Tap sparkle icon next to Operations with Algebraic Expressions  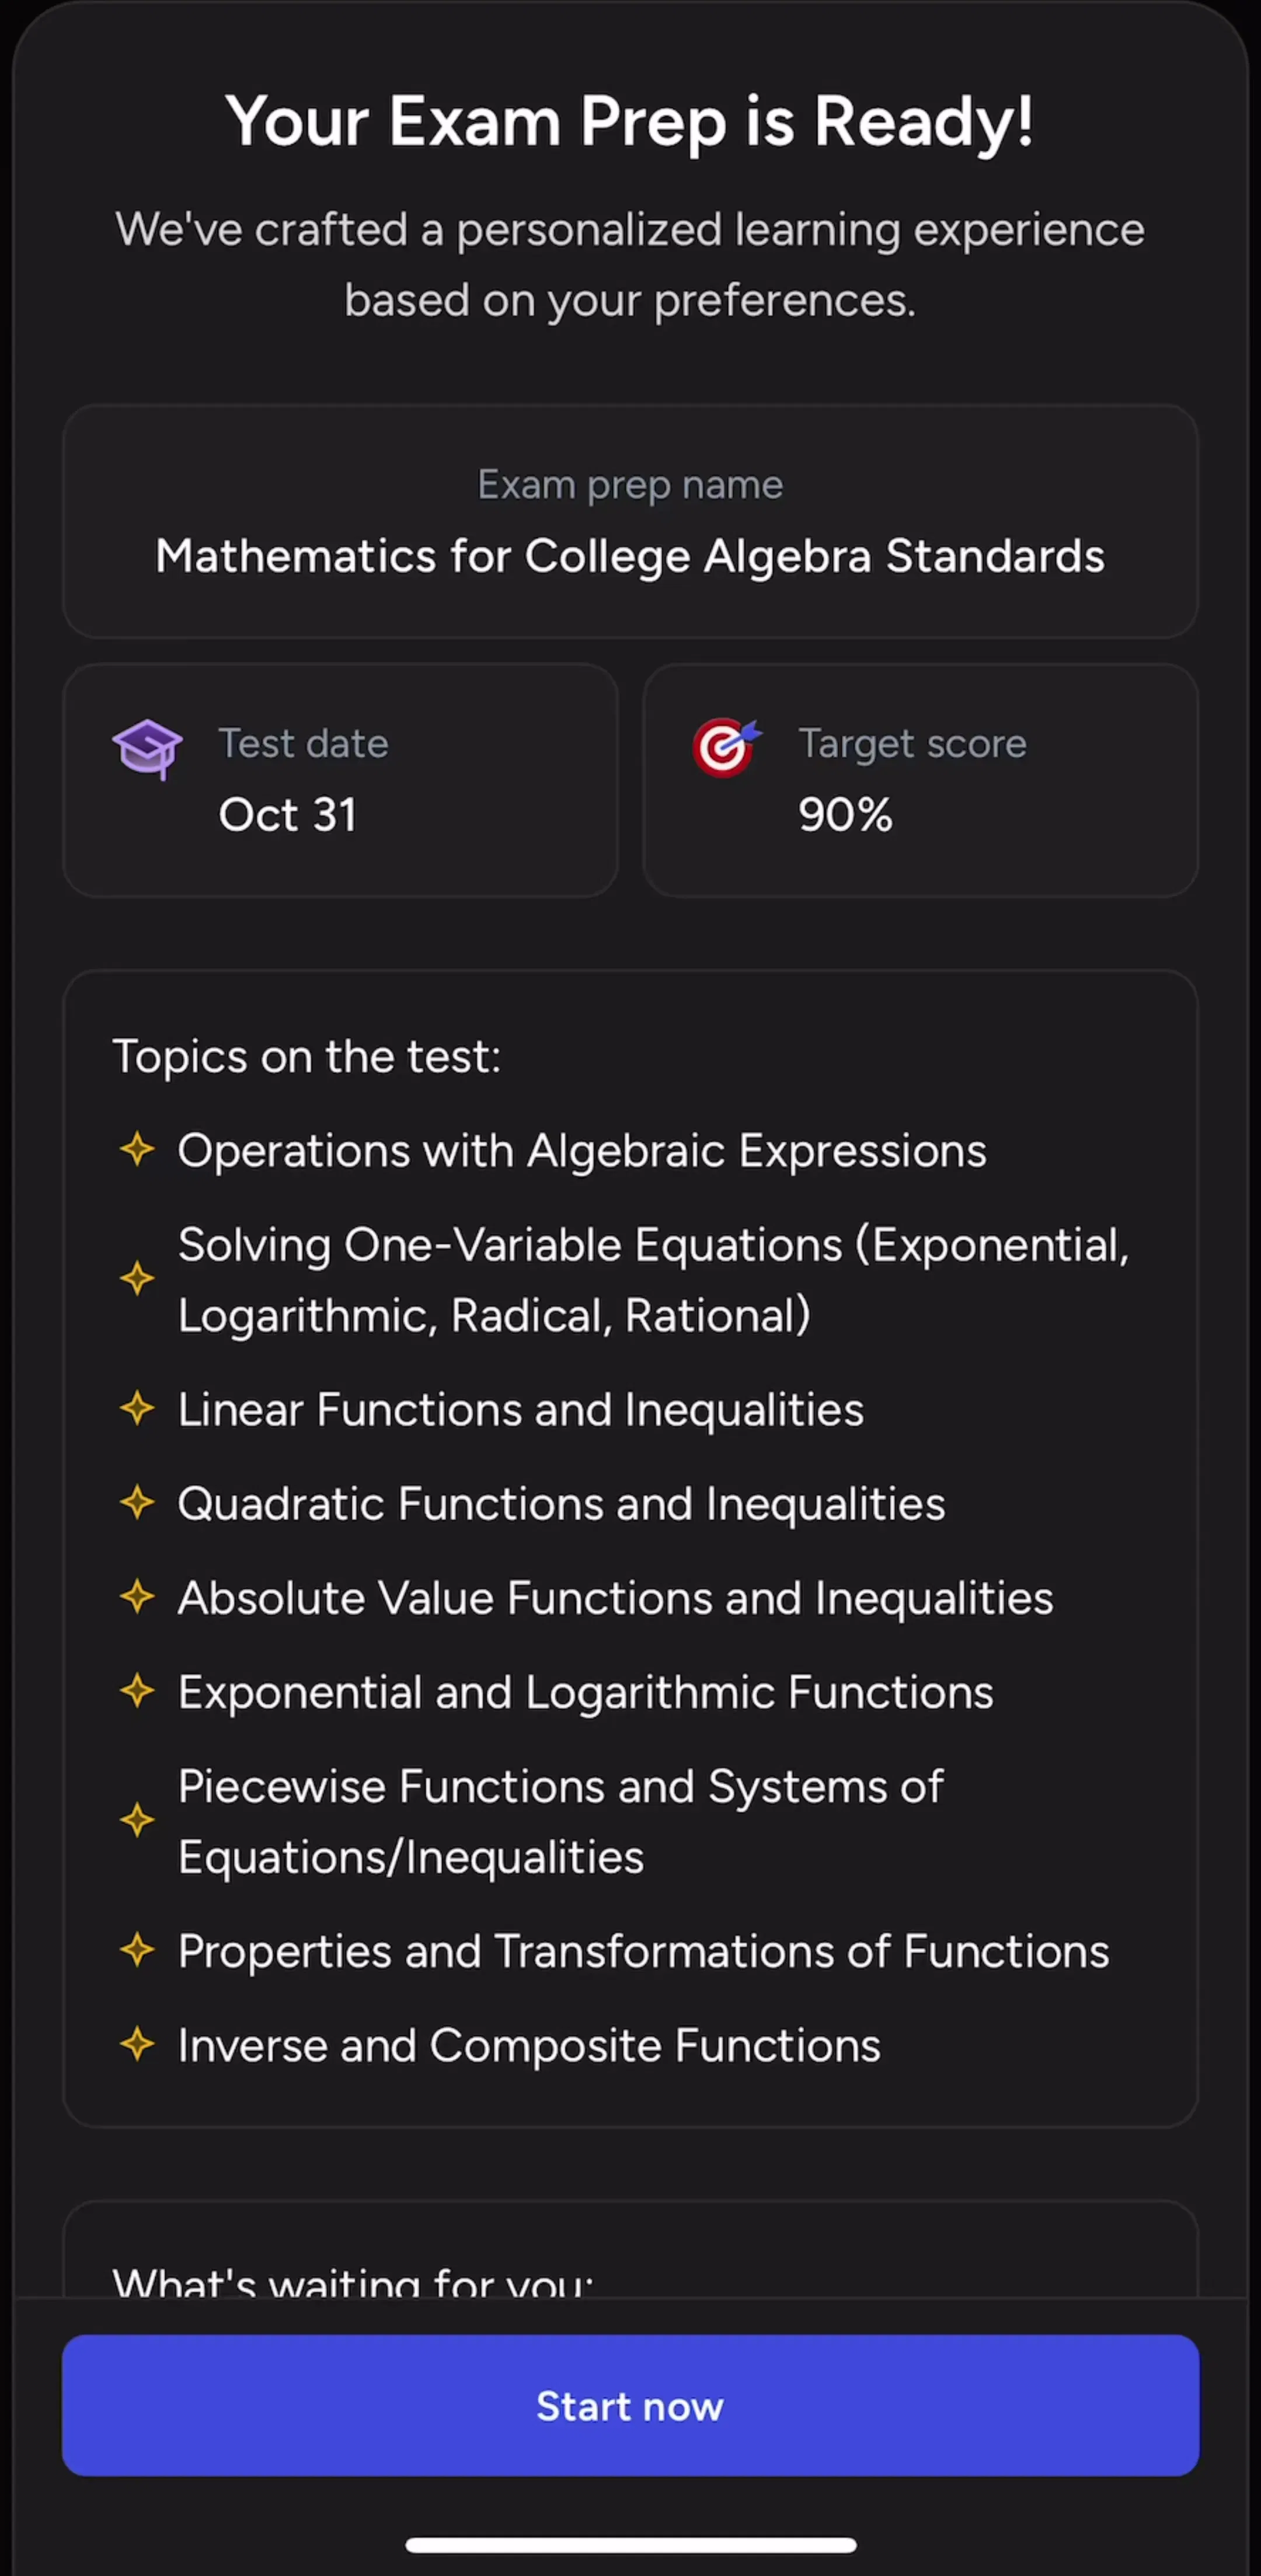[137, 1149]
